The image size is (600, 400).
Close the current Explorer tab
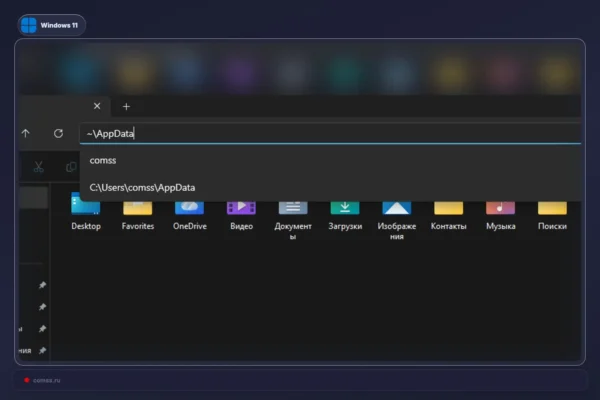[x=97, y=106]
